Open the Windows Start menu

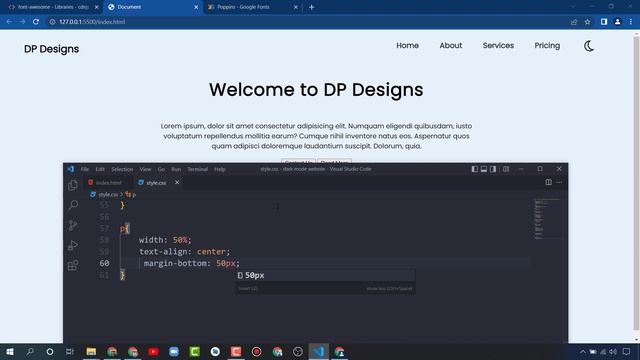tap(9, 351)
